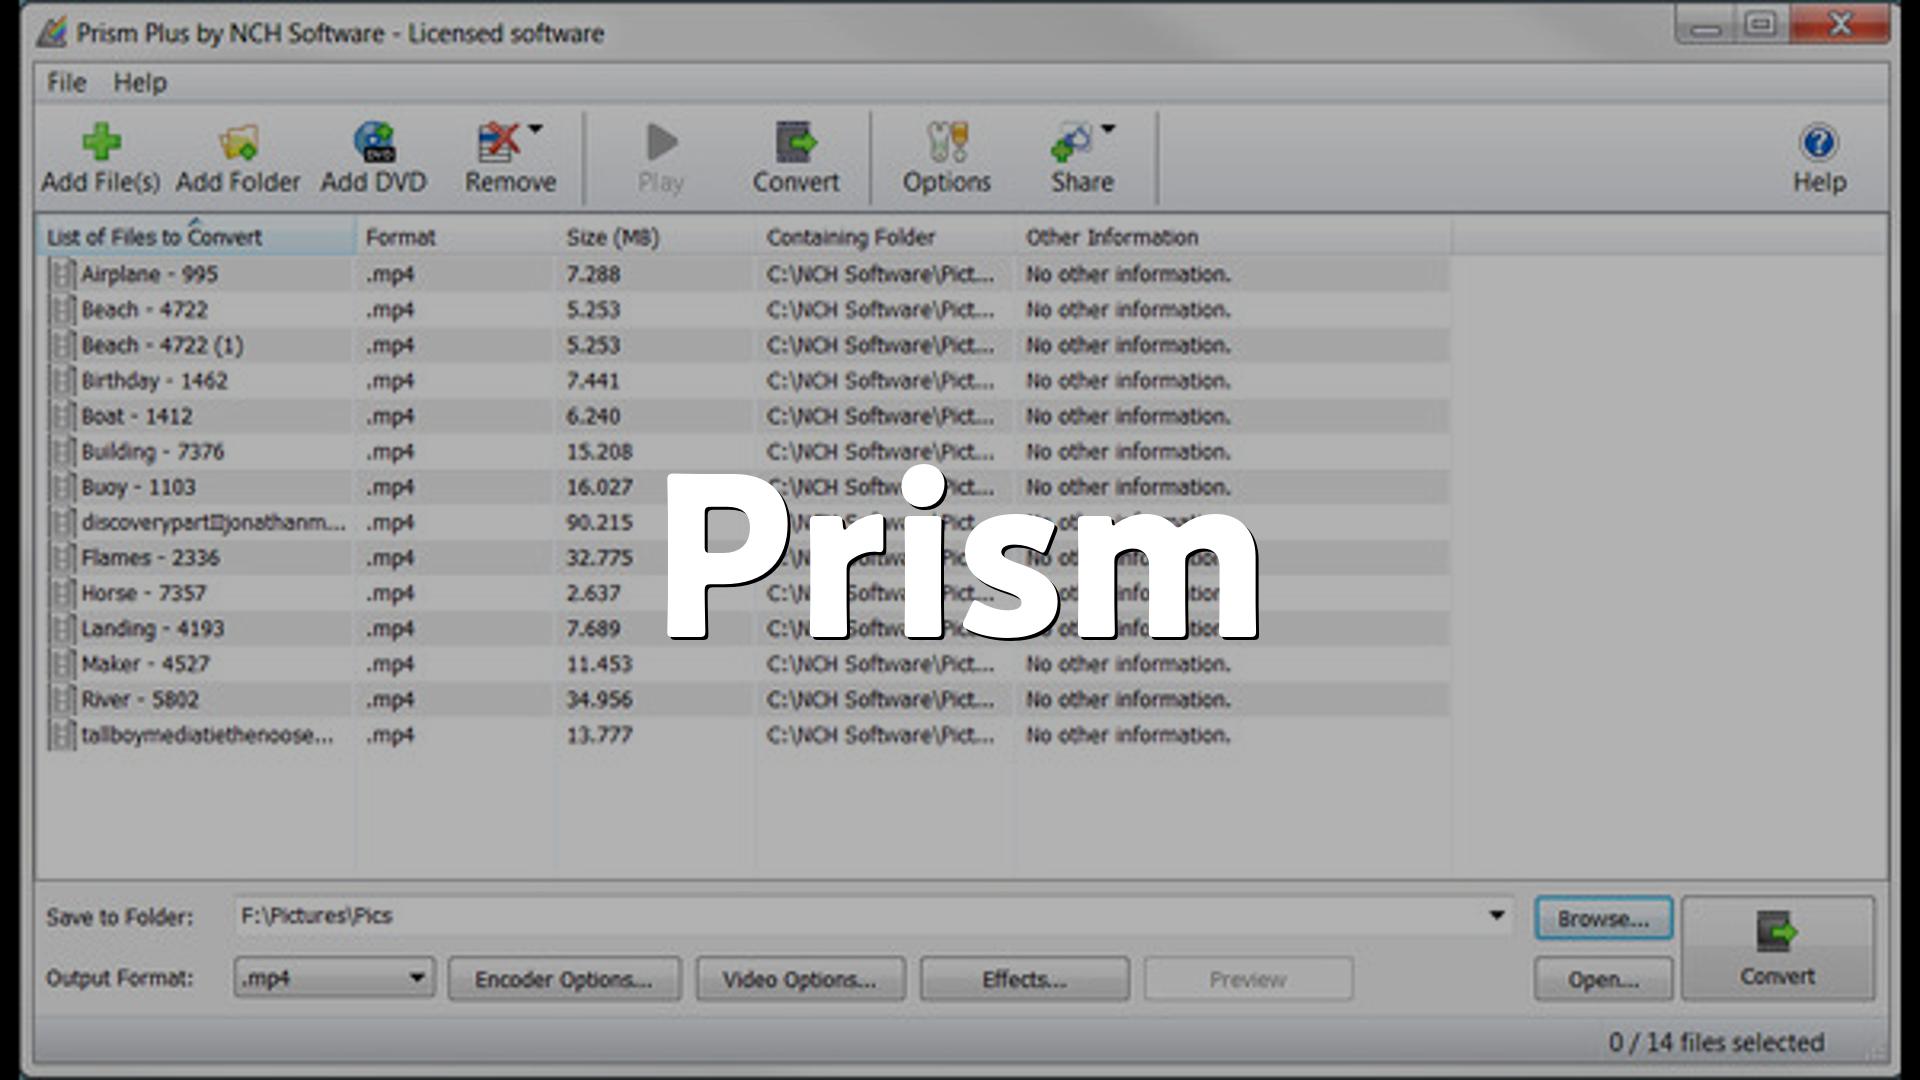1920x1080 pixels.
Task: Select the Boat - 1412 file row
Action: pos(744,416)
